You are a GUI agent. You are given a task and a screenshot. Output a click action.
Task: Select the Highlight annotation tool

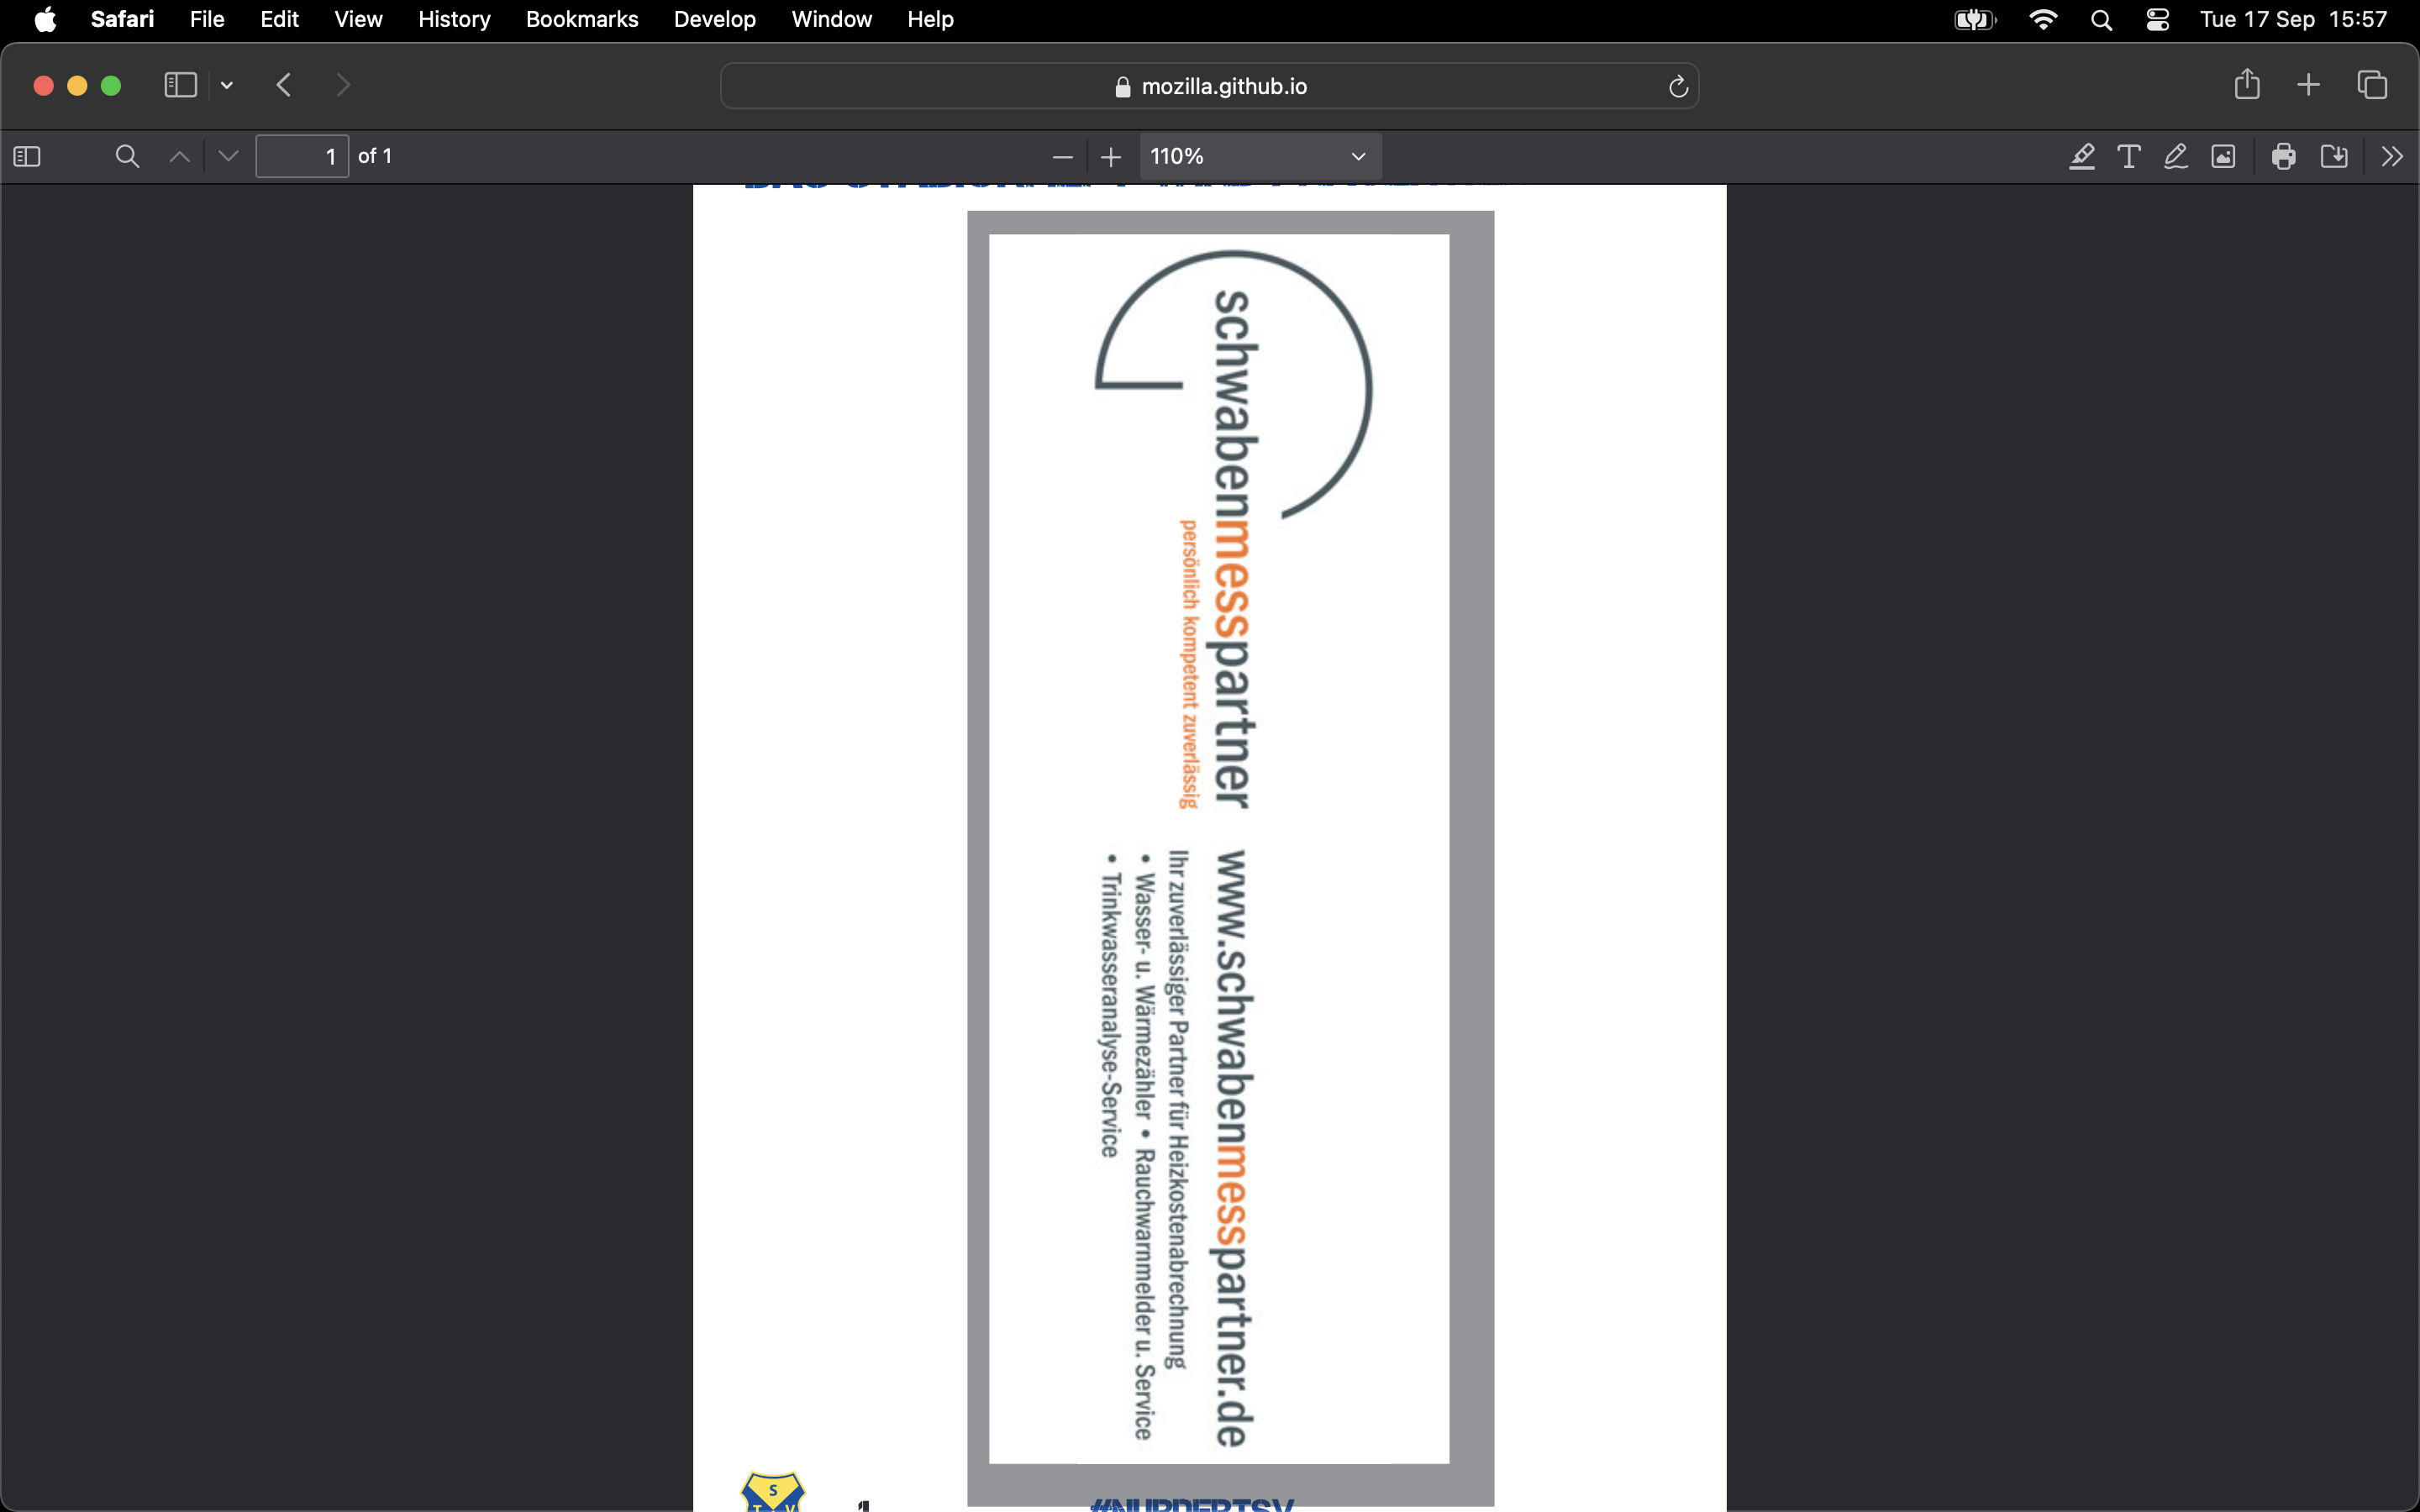point(2082,156)
